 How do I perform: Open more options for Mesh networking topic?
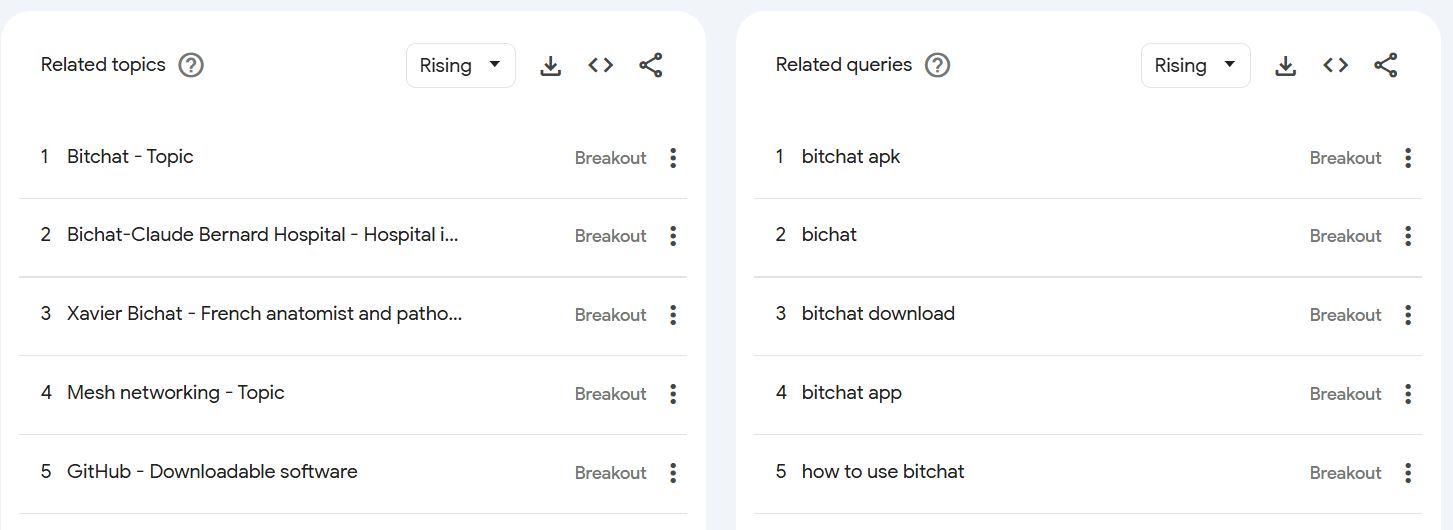[673, 394]
